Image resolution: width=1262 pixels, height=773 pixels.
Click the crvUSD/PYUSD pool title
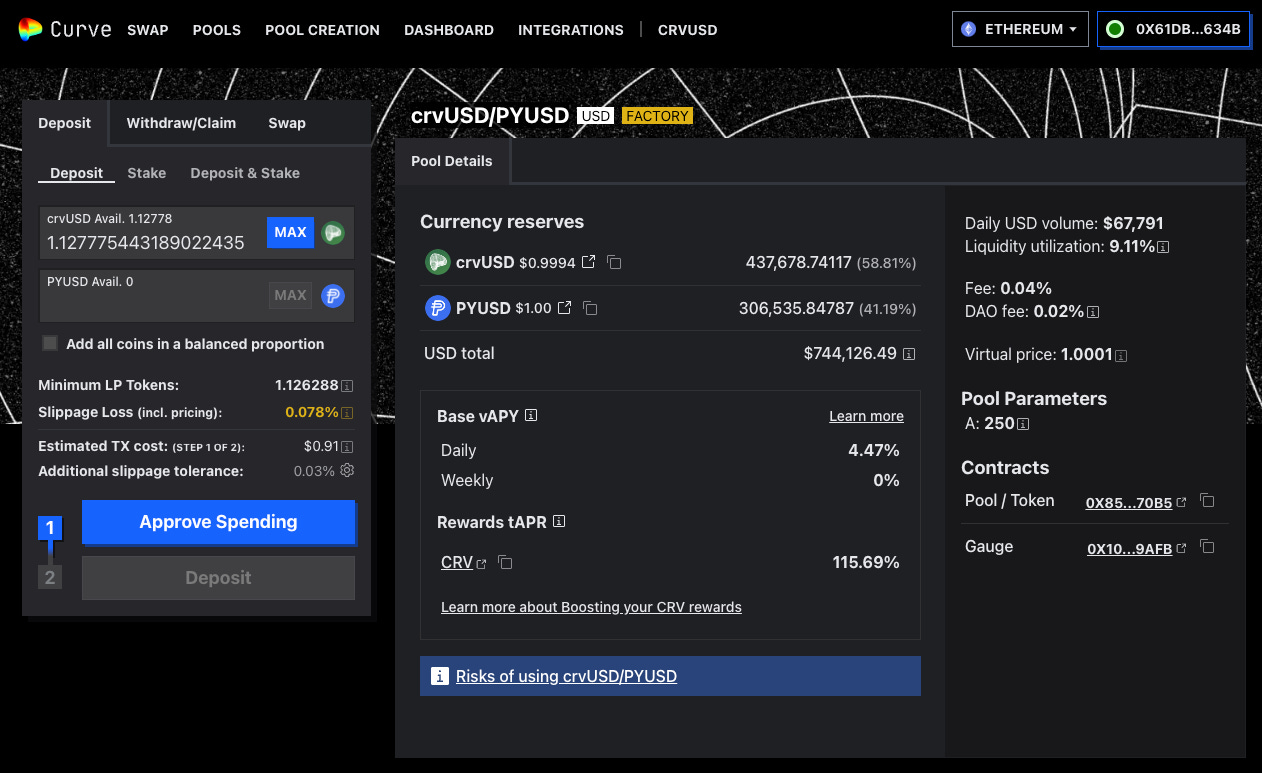(490, 115)
